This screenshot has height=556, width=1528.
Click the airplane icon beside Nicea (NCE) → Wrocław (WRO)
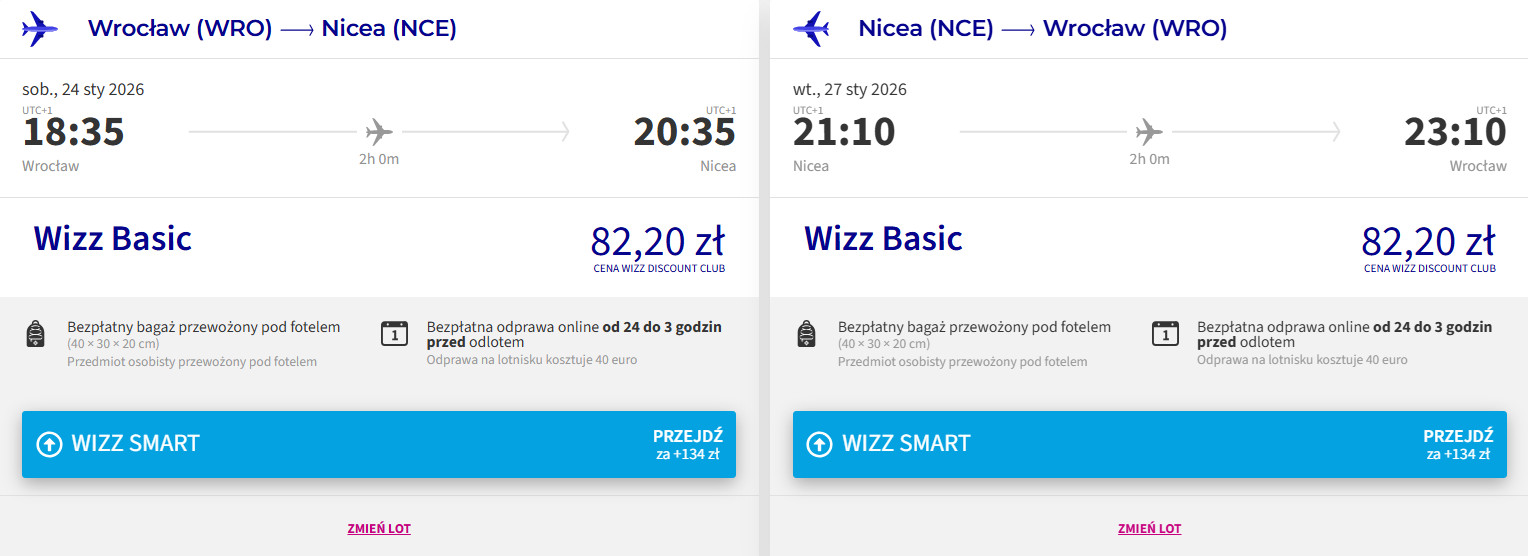[810, 29]
